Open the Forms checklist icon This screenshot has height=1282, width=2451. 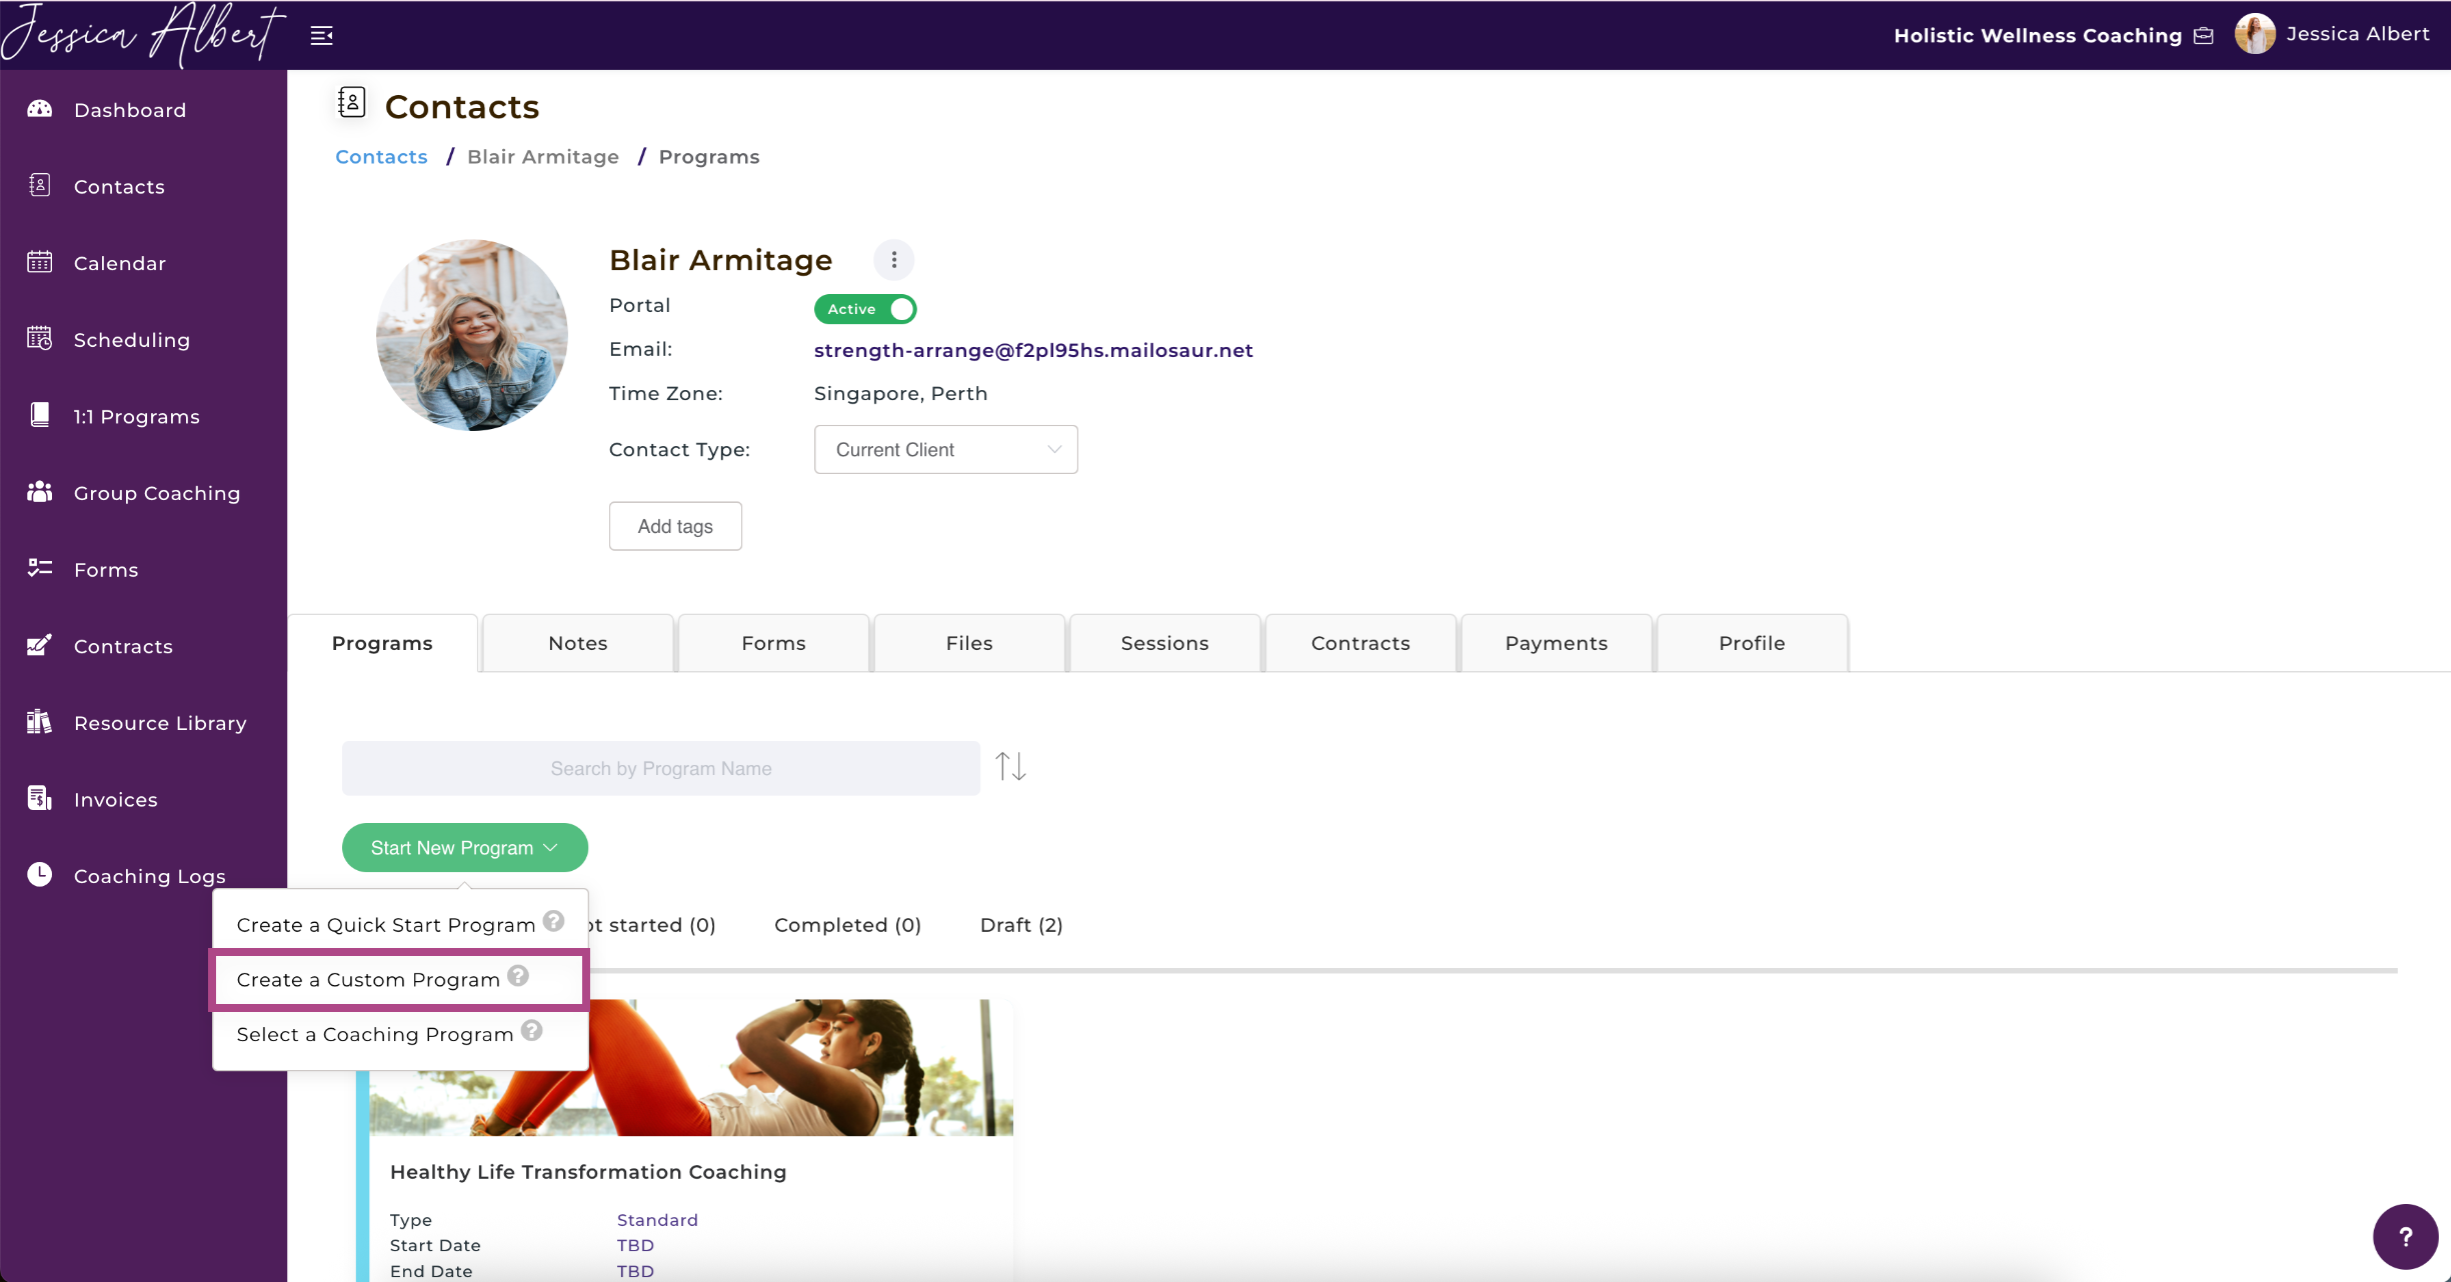point(39,568)
